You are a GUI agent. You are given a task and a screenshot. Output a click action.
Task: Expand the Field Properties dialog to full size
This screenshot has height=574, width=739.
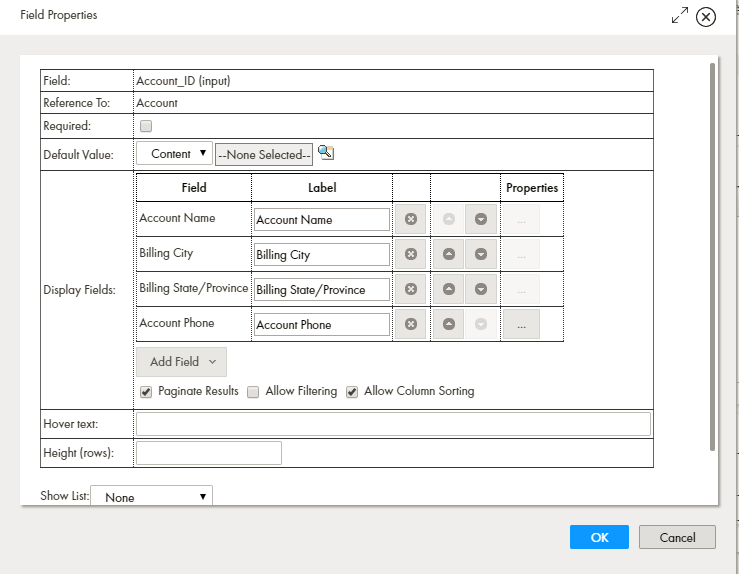(680, 16)
